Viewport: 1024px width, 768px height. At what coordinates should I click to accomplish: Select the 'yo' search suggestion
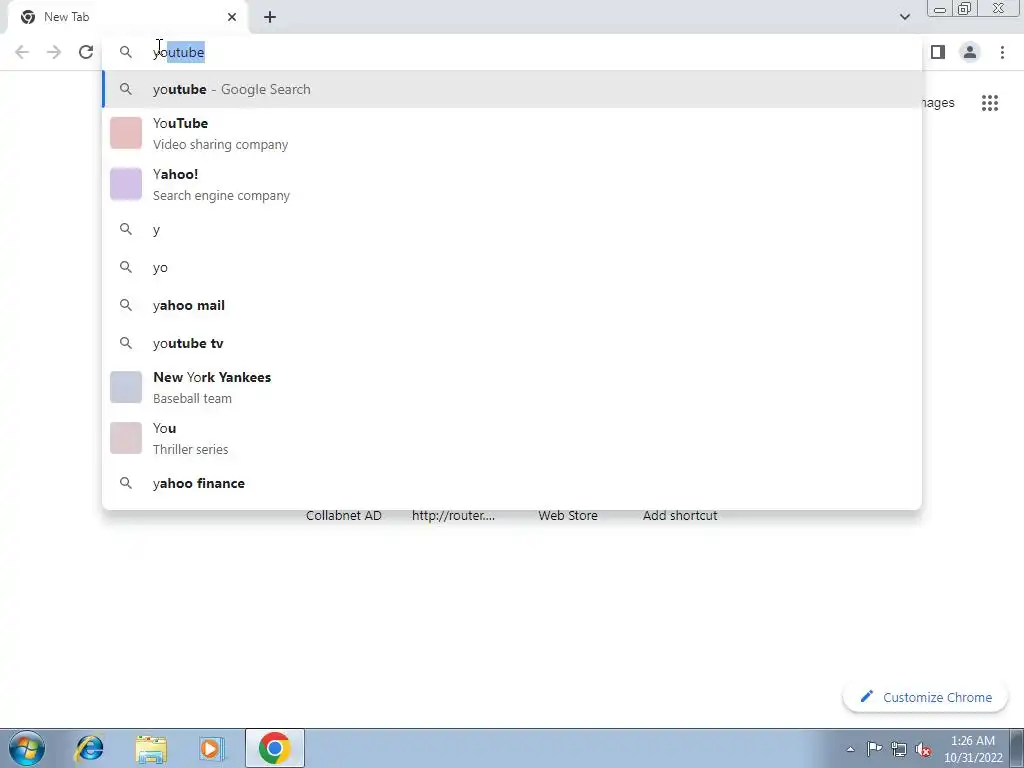[512, 267]
